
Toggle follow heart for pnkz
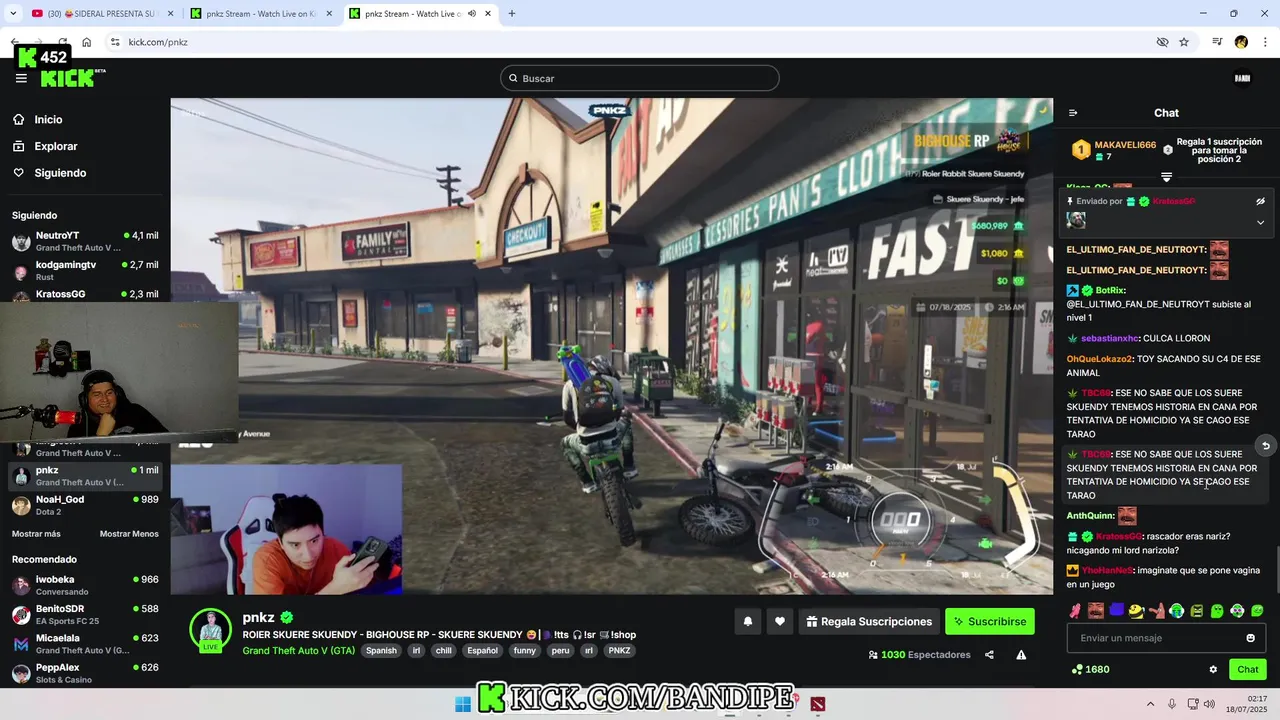pos(780,621)
